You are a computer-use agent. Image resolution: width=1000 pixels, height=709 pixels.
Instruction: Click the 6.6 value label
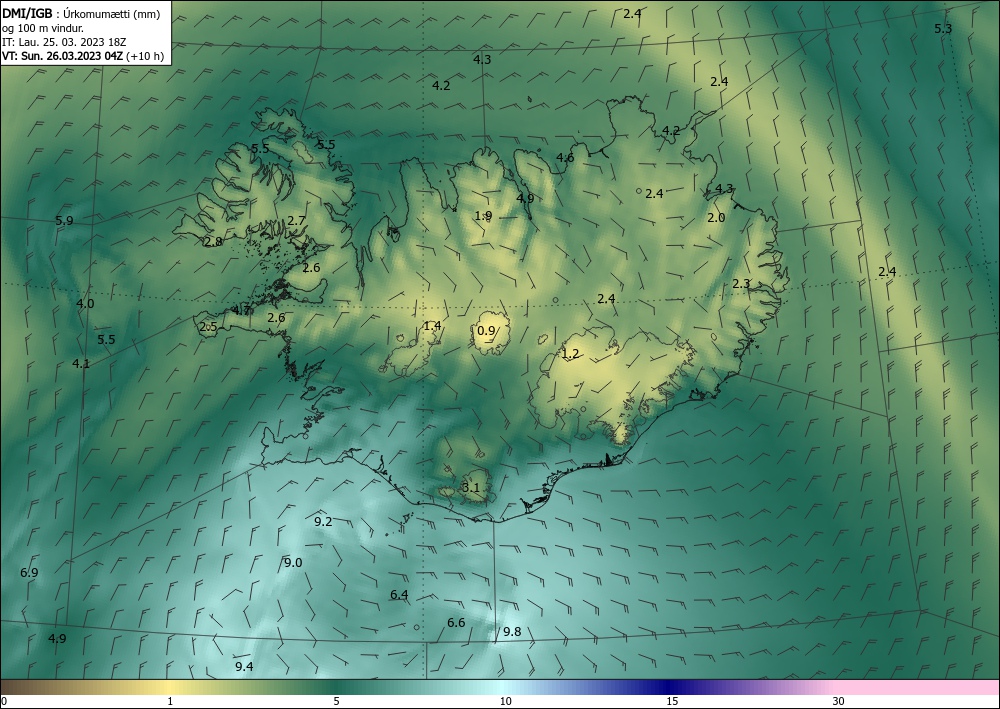(x=456, y=623)
